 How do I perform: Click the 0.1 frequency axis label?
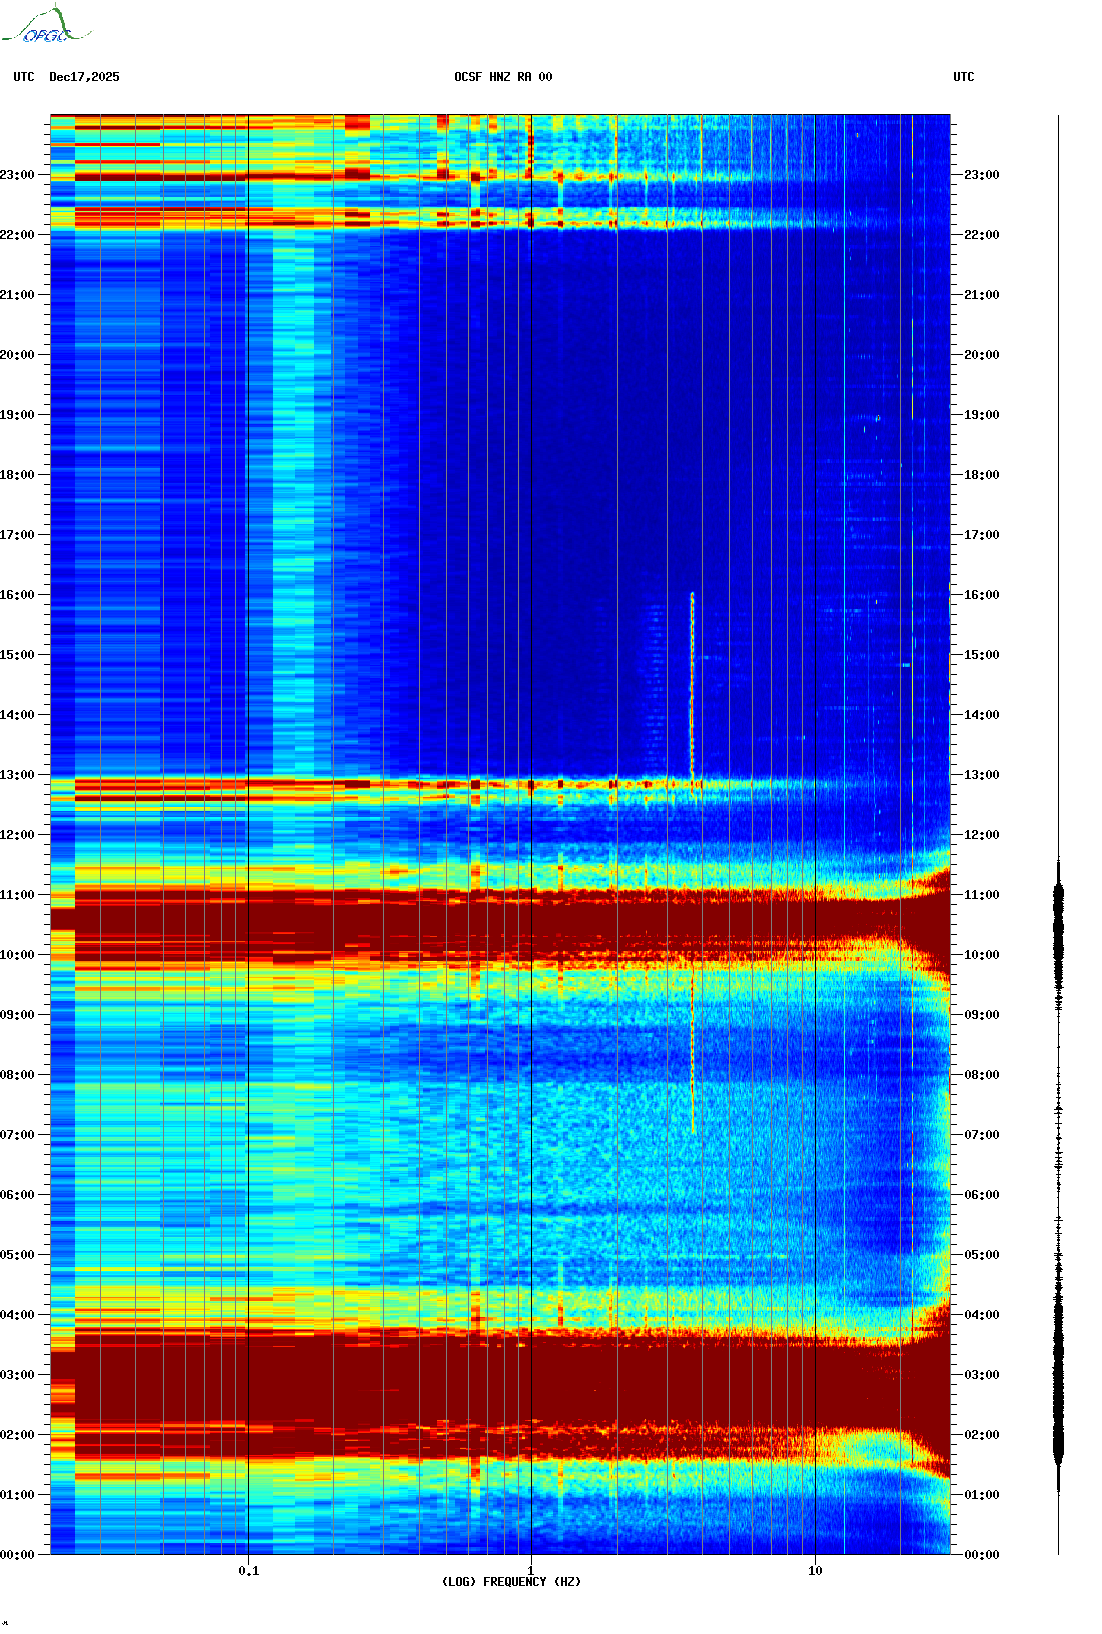click(248, 1570)
